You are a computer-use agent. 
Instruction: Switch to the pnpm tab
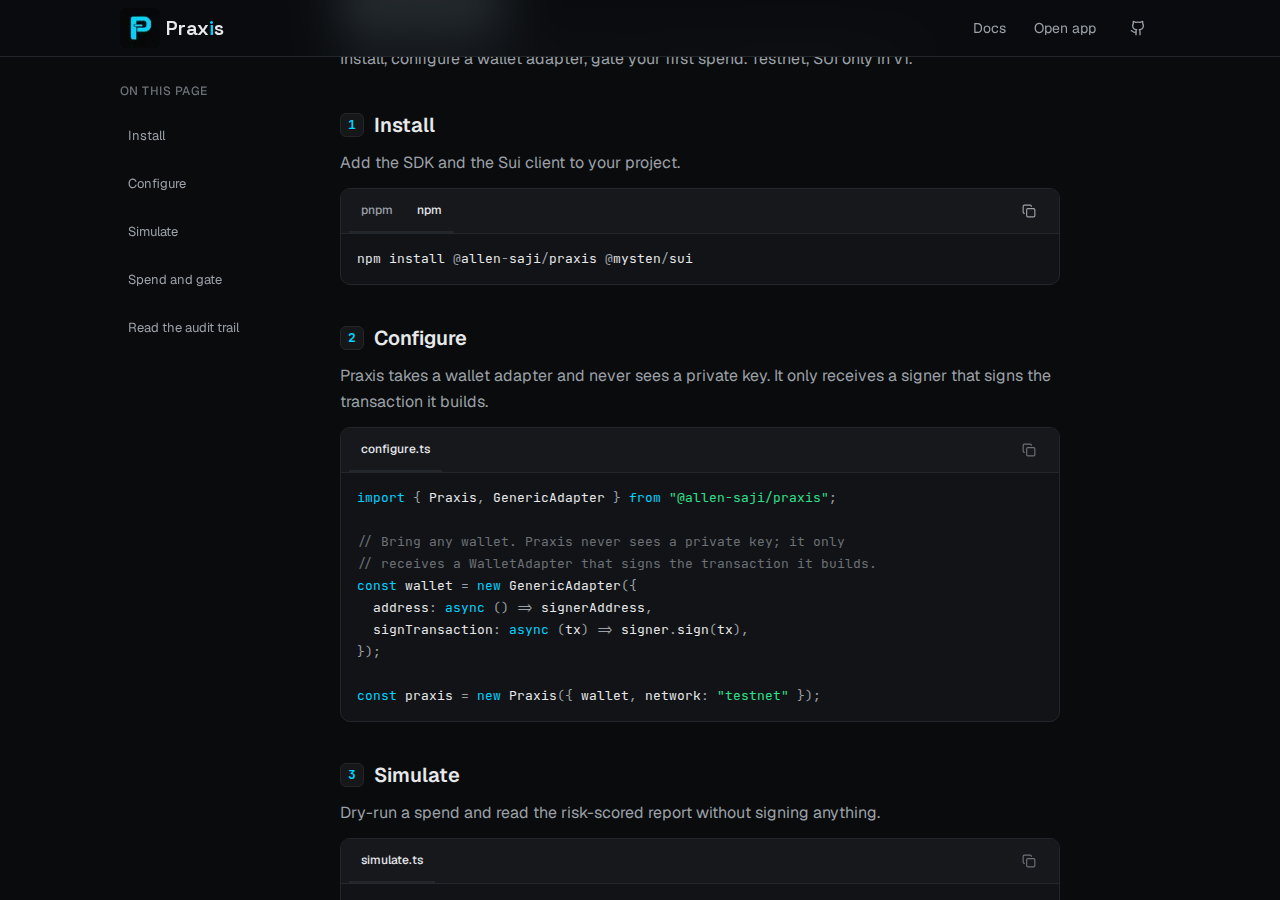377,210
